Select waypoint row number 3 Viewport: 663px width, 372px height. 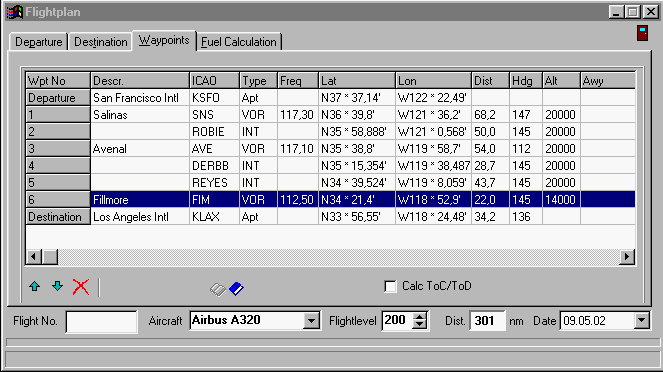coord(58,149)
